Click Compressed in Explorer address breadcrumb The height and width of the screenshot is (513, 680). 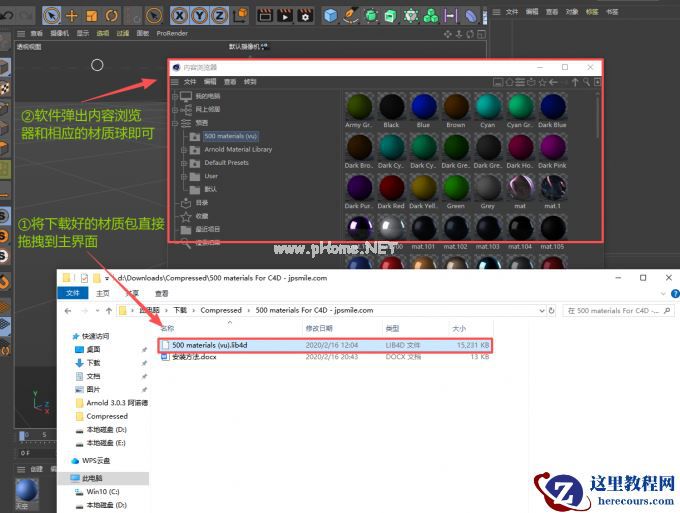221,310
